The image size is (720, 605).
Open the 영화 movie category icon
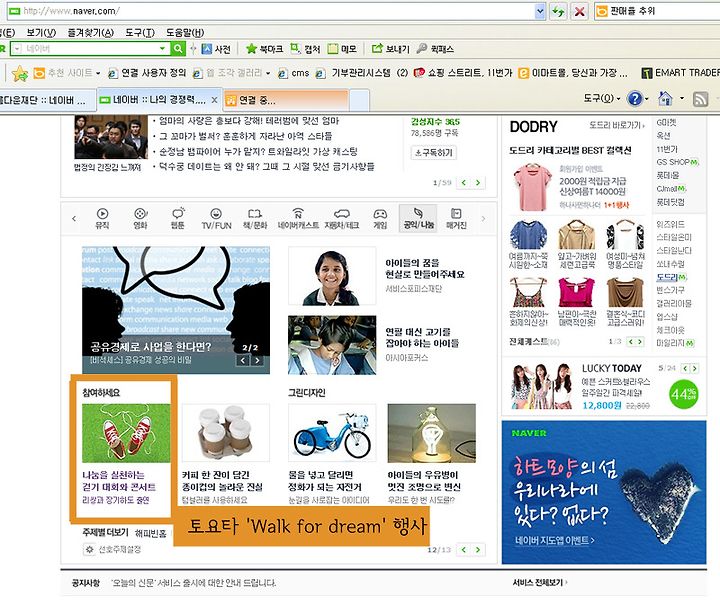point(140,213)
